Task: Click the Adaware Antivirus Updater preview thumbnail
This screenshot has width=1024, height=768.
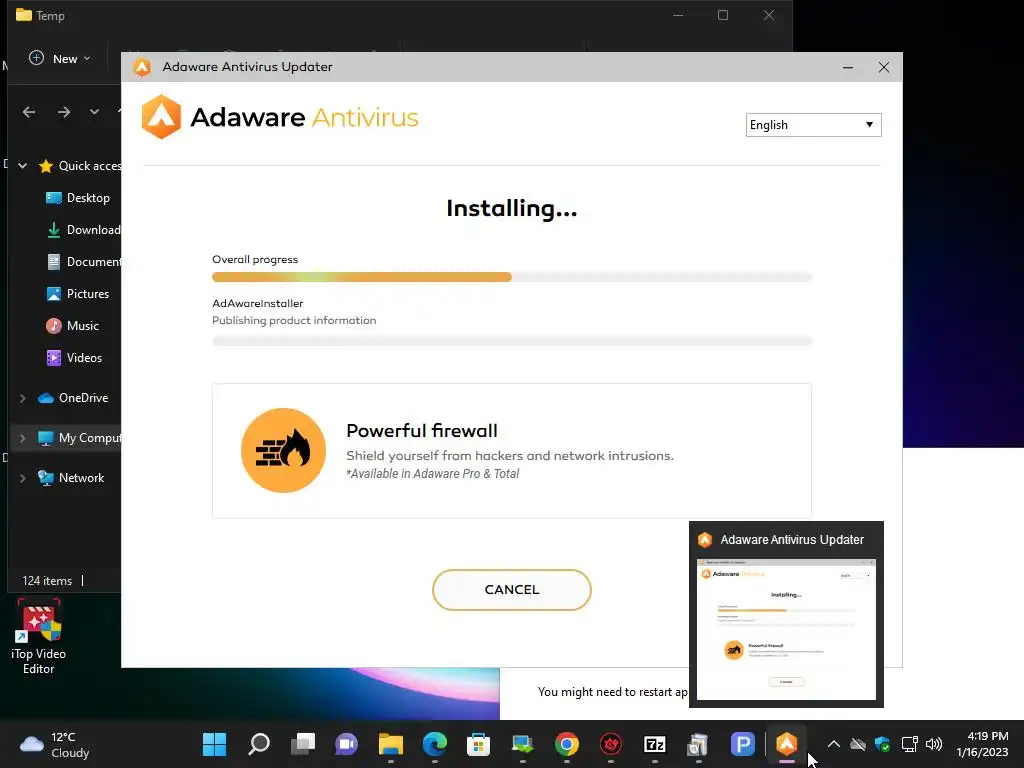Action: click(x=786, y=629)
